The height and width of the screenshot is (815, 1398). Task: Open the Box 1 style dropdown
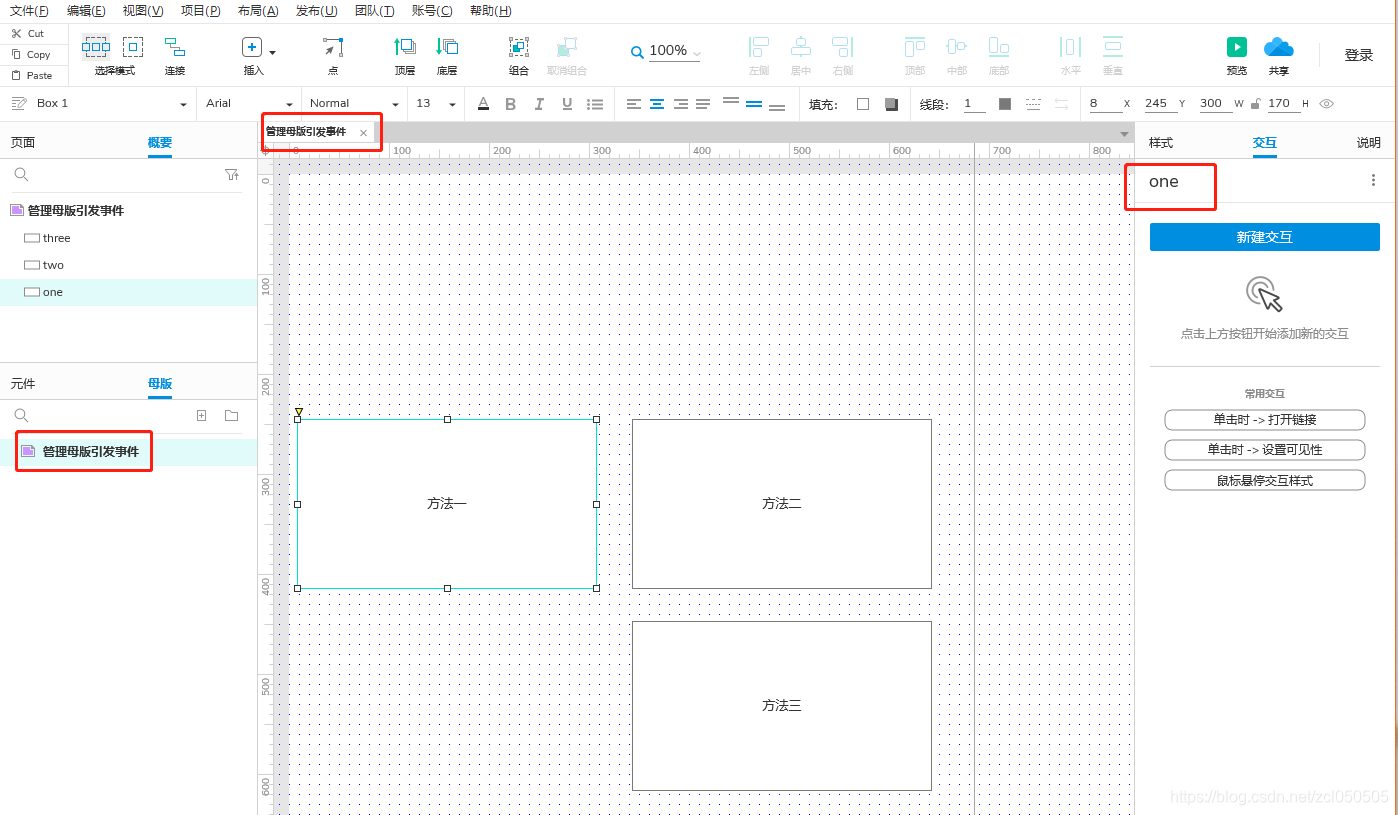(x=183, y=105)
